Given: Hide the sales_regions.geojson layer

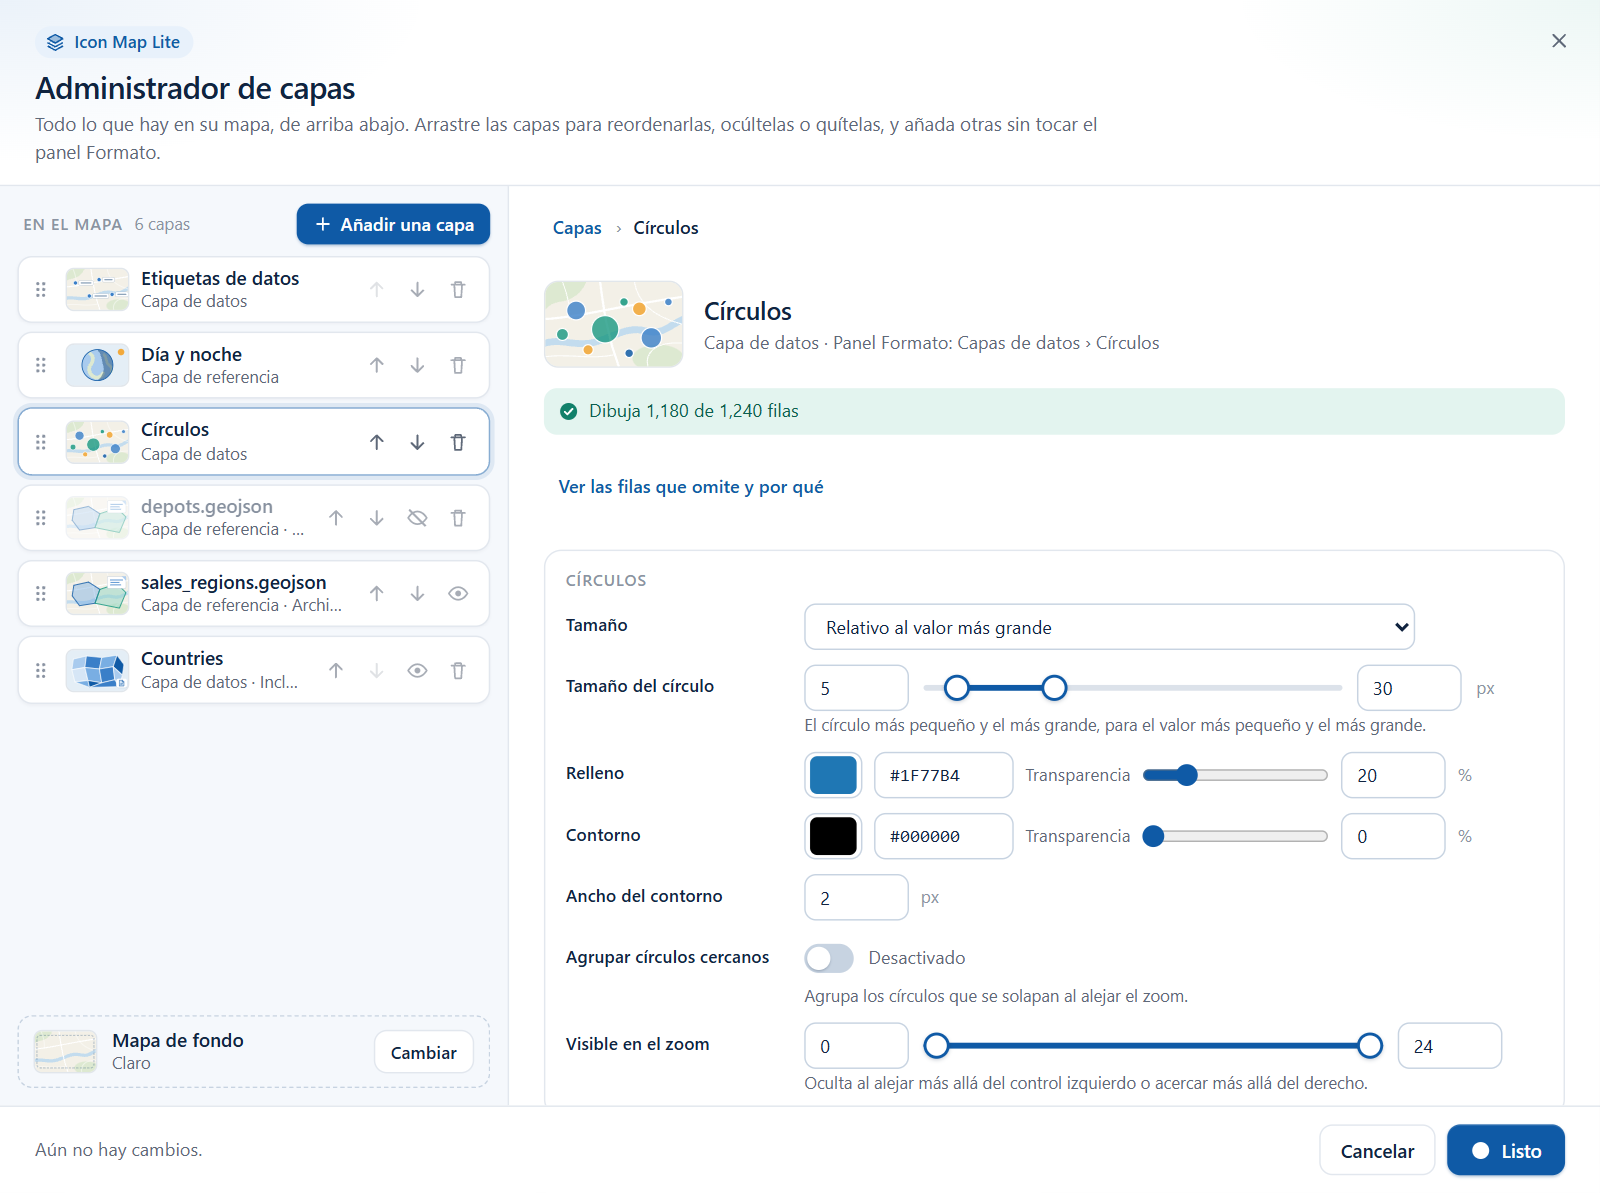Looking at the screenshot, I should (x=458, y=594).
